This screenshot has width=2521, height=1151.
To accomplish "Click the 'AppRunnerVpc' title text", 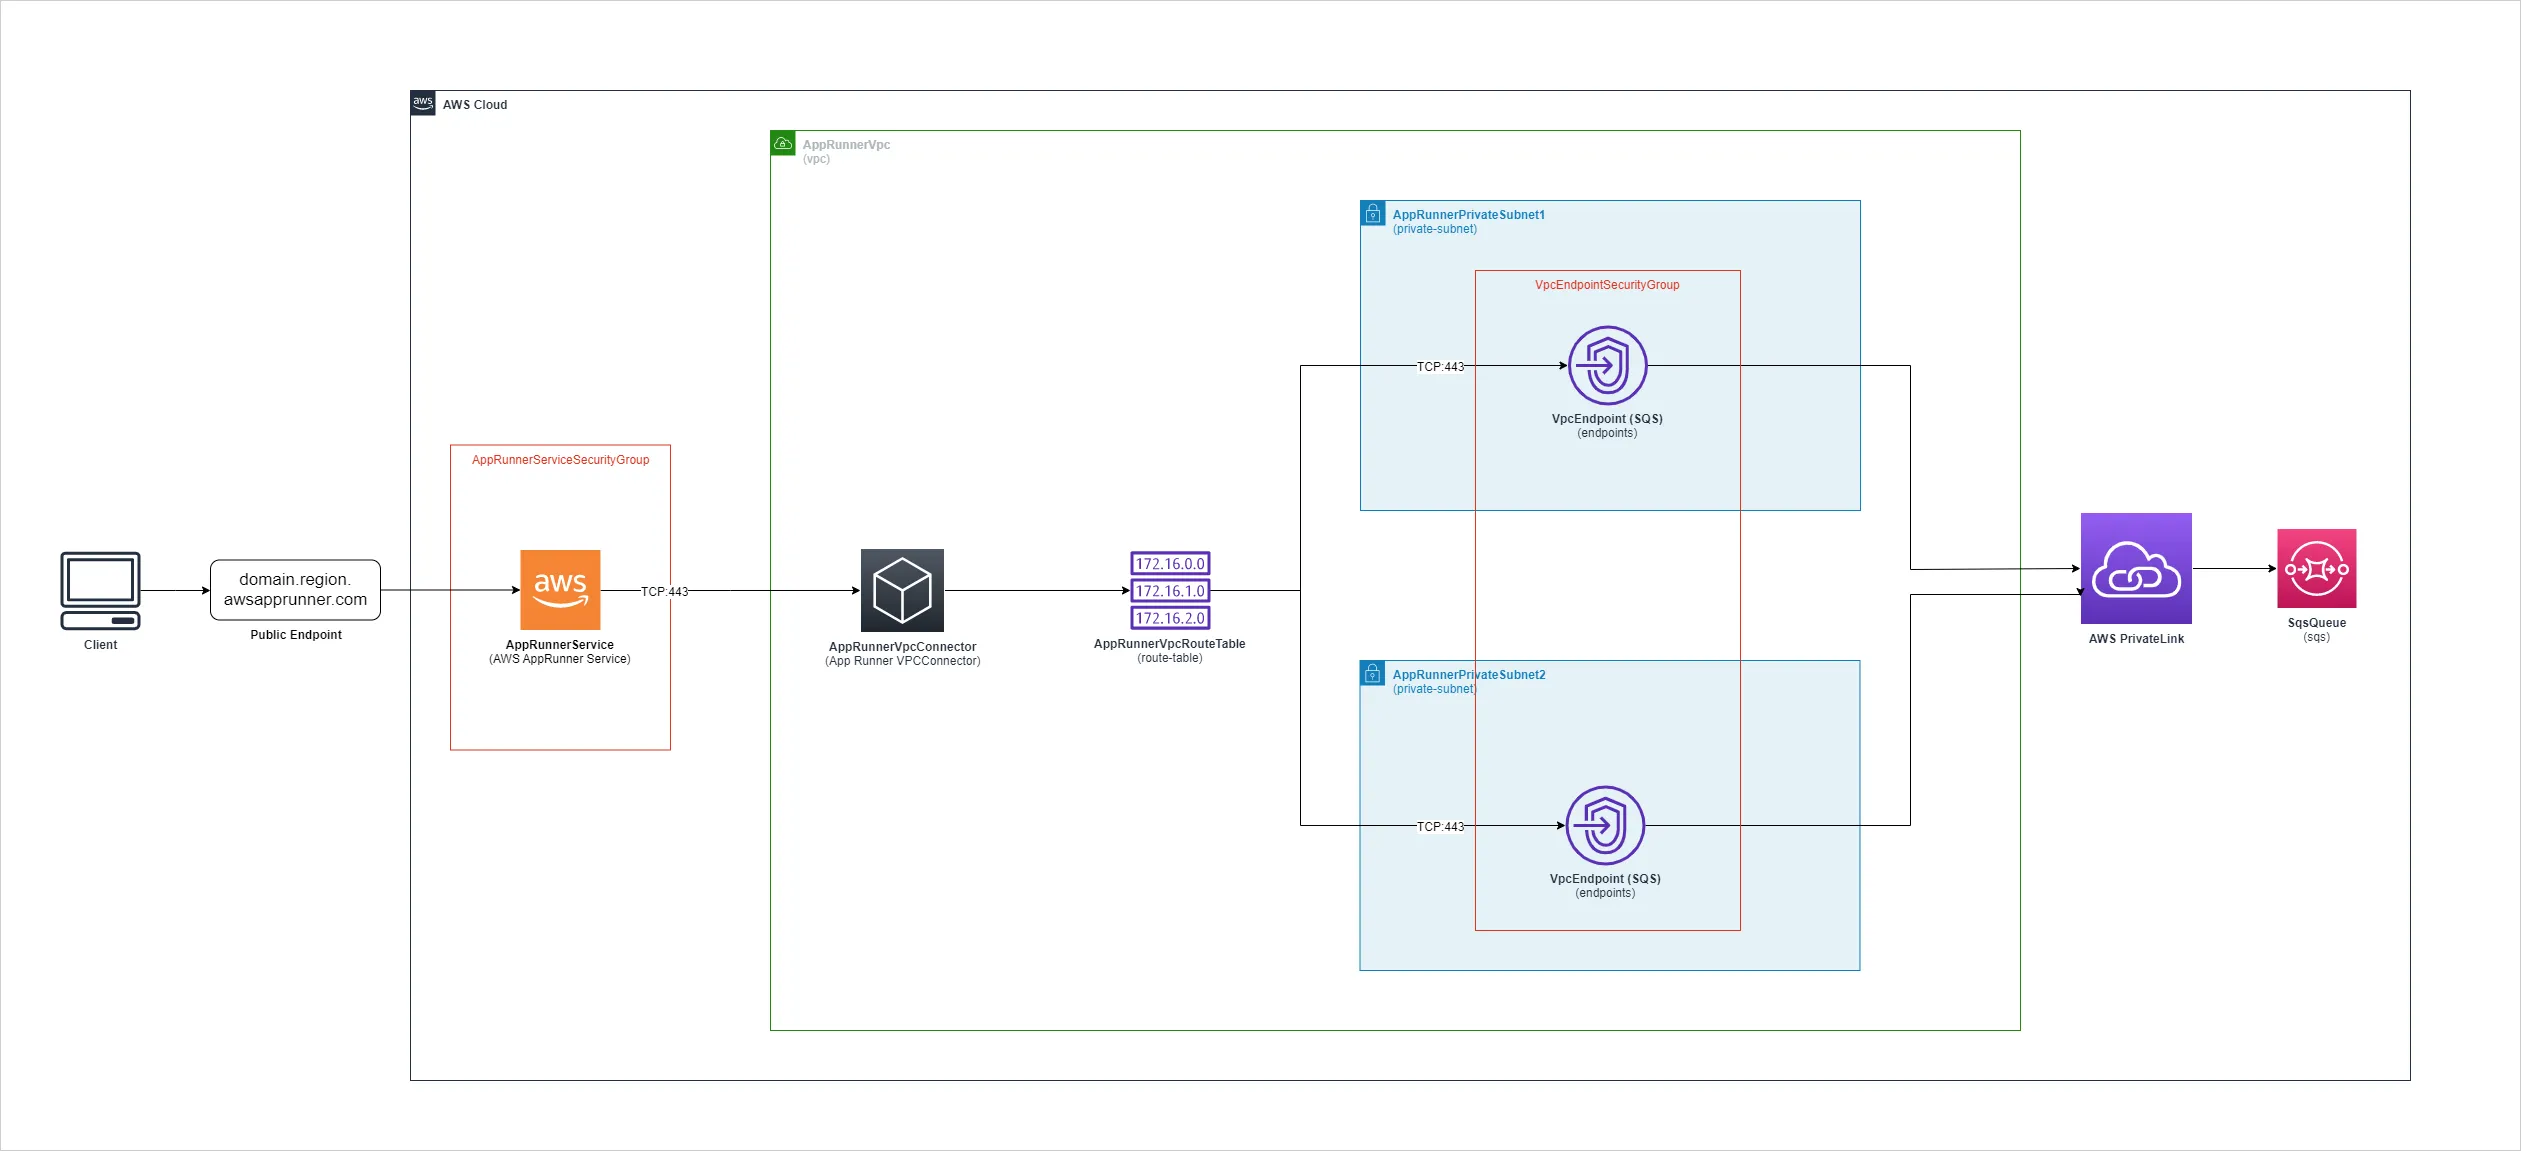I will (846, 145).
